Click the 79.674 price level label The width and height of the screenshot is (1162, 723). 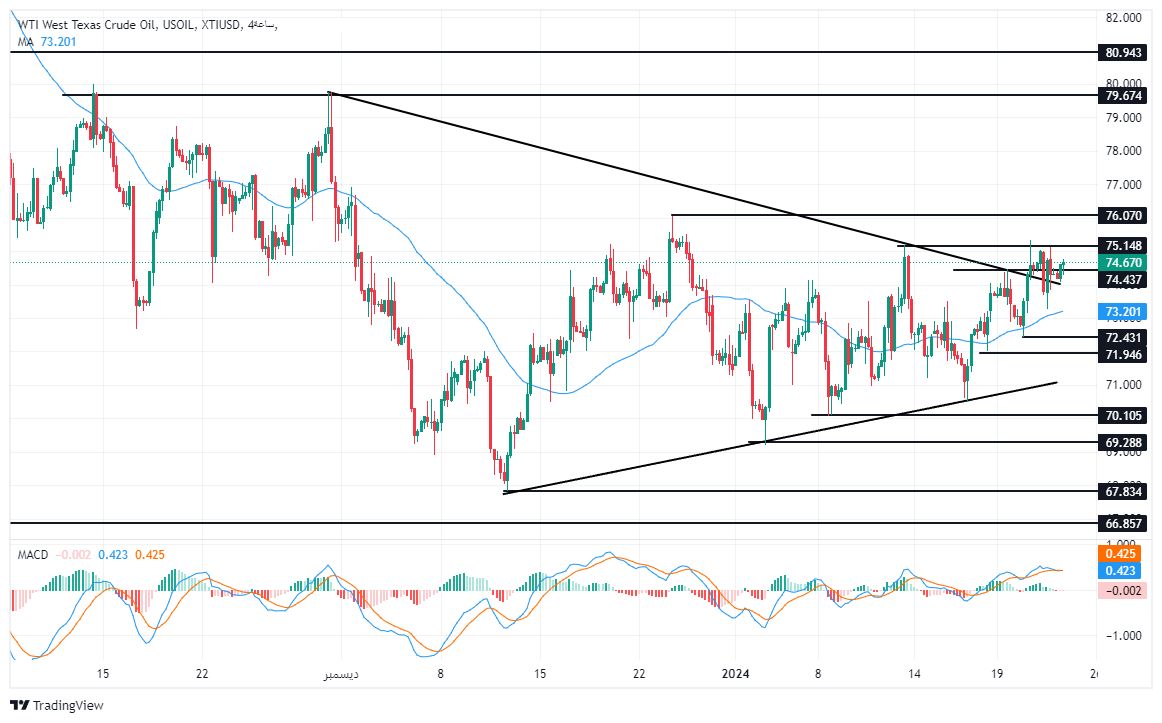1123,96
